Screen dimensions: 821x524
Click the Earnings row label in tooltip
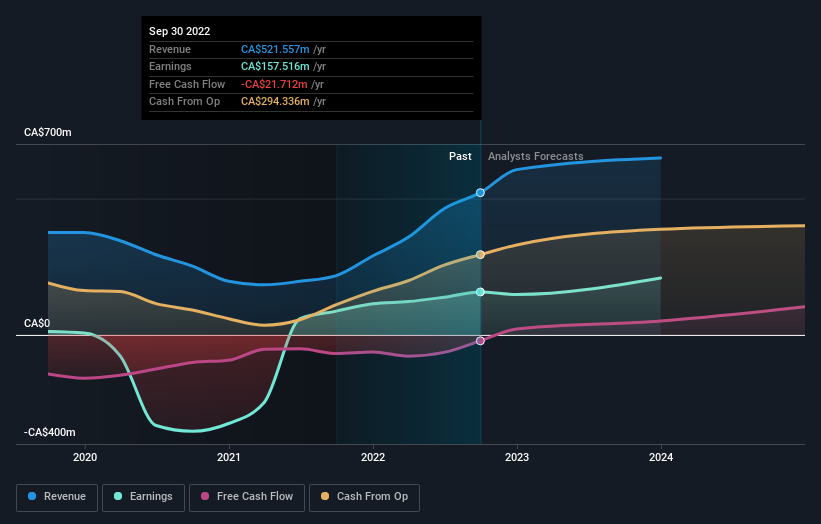pos(170,66)
